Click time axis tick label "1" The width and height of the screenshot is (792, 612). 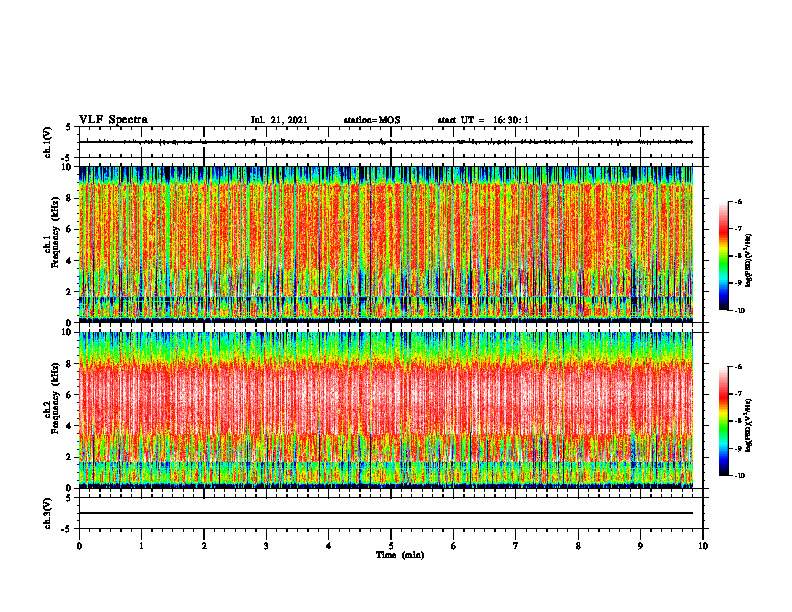coord(141,546)
